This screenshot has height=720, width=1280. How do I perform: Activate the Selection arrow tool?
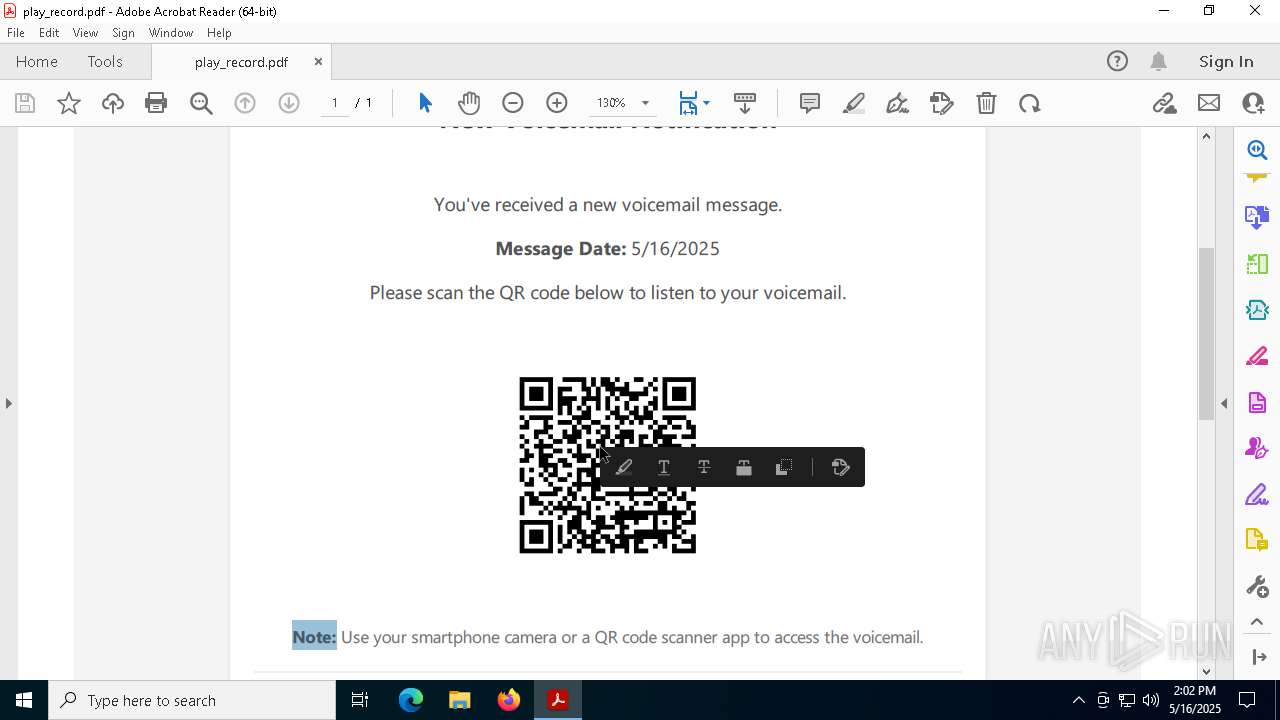click(425, 103)
